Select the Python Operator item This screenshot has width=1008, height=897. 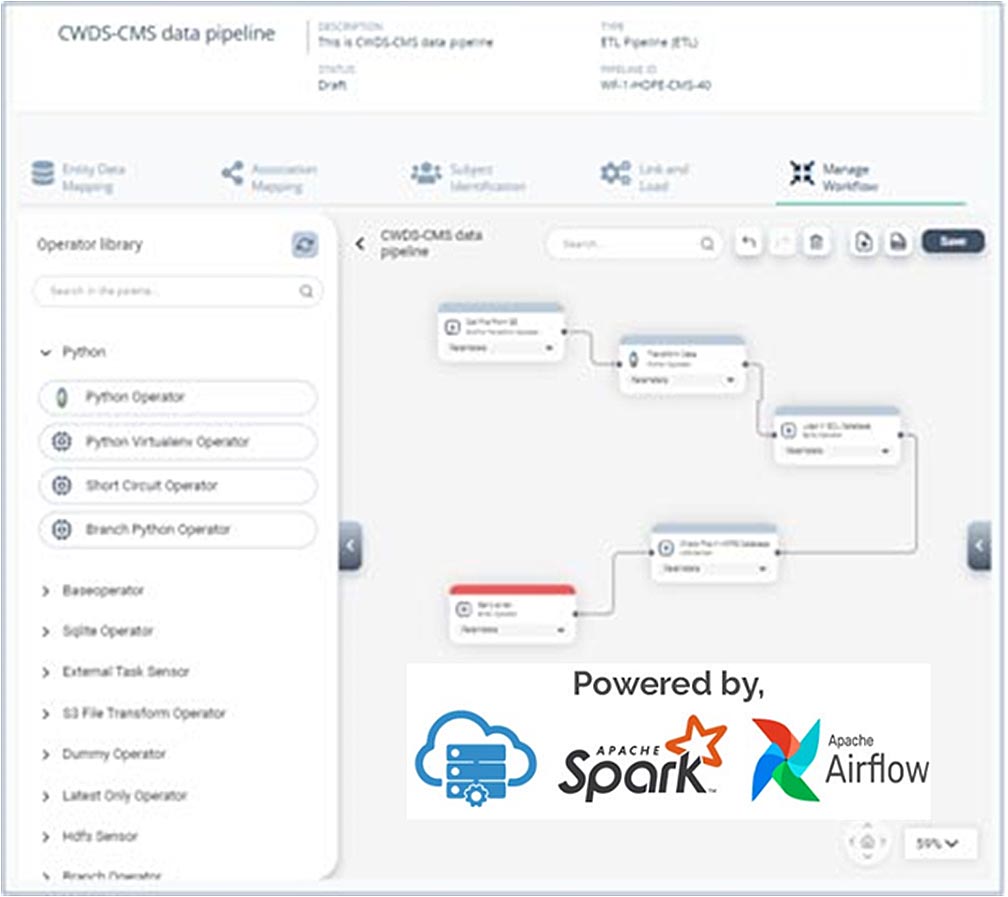coord(178,397)
